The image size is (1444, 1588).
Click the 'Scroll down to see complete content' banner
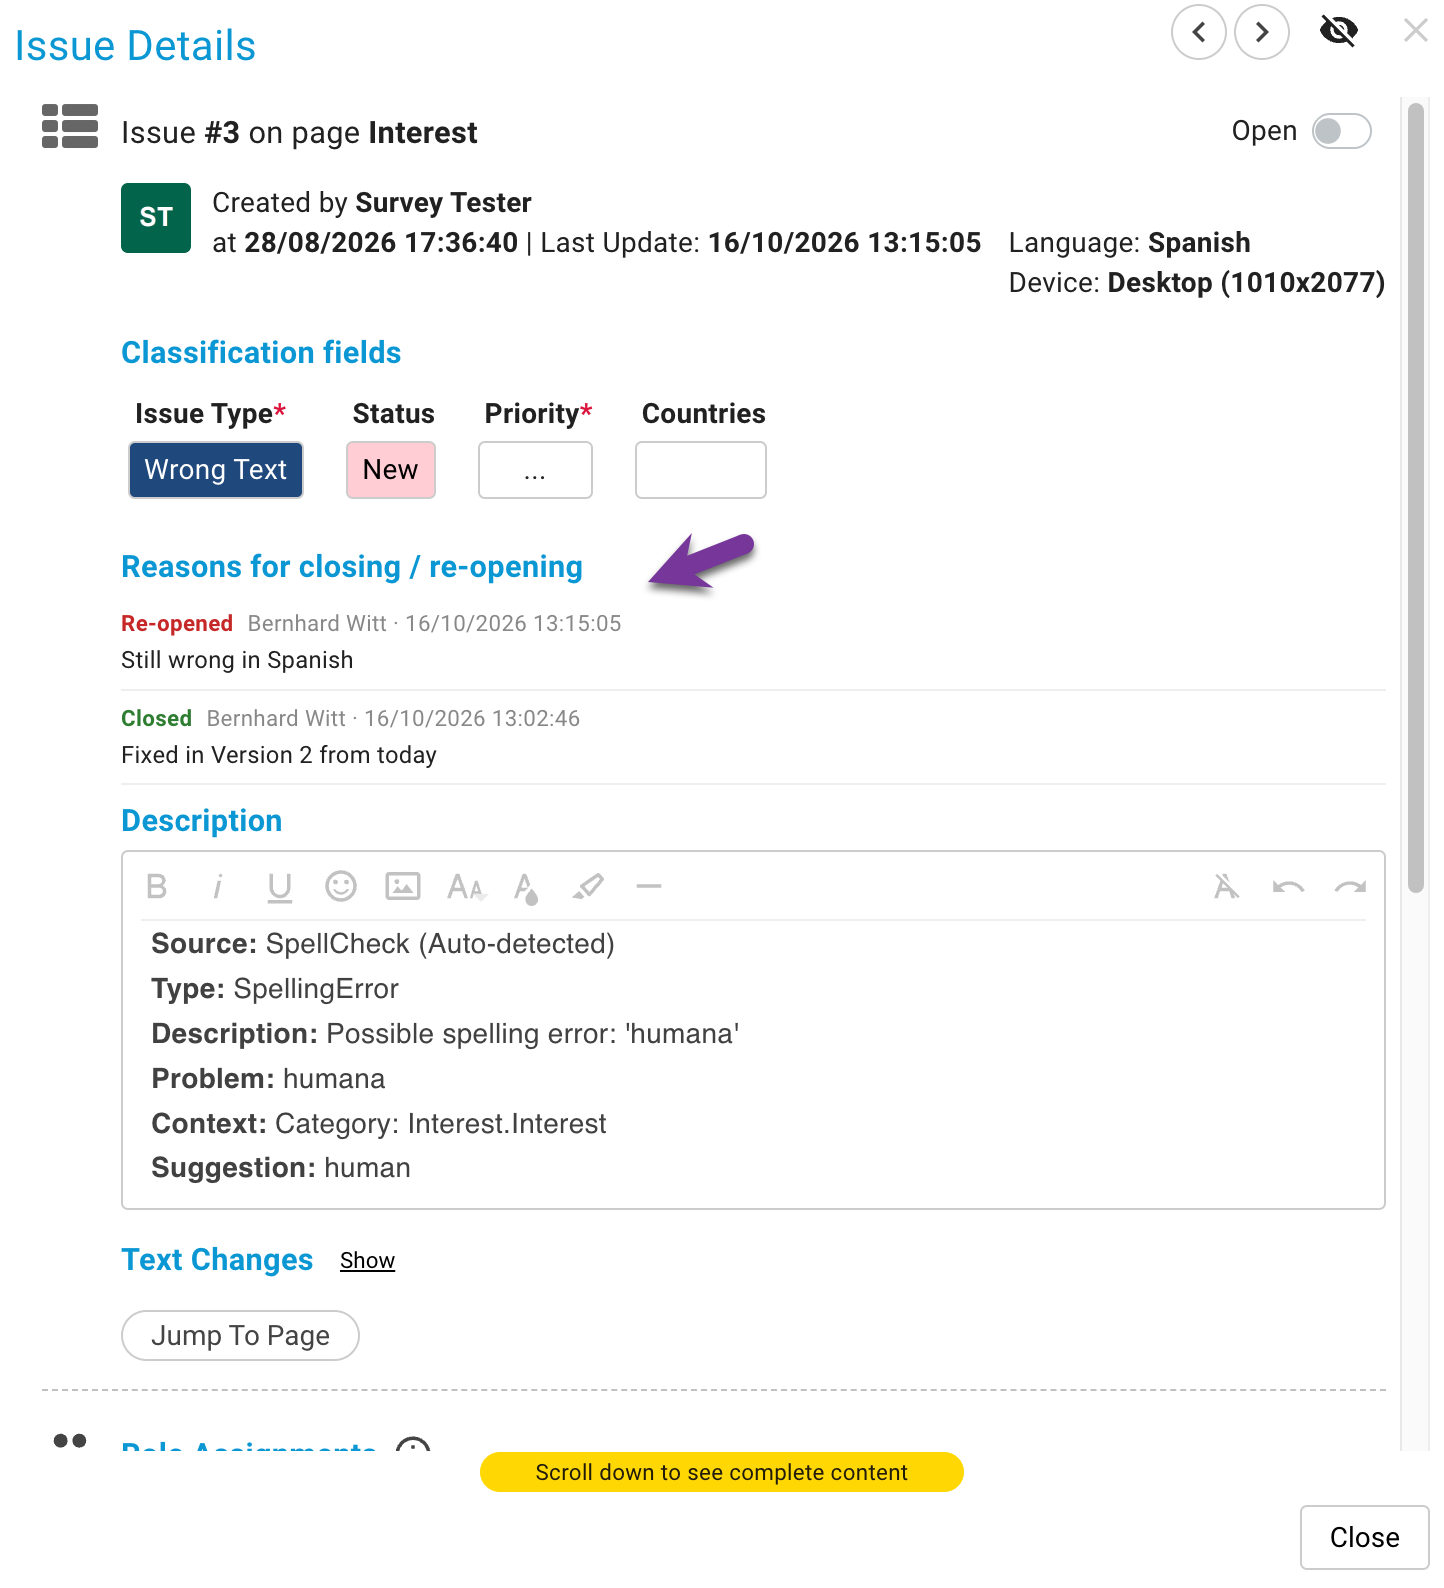pyautogui.click(x=722, y=1472)
